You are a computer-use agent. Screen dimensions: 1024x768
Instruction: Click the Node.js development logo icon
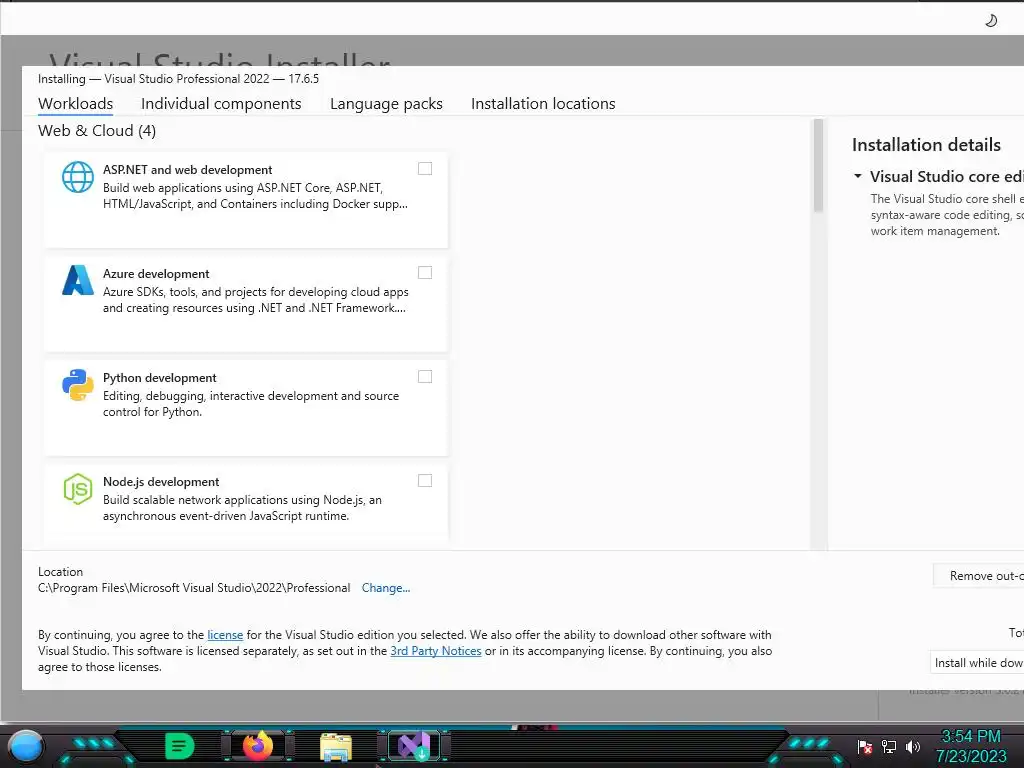[78, 489]
